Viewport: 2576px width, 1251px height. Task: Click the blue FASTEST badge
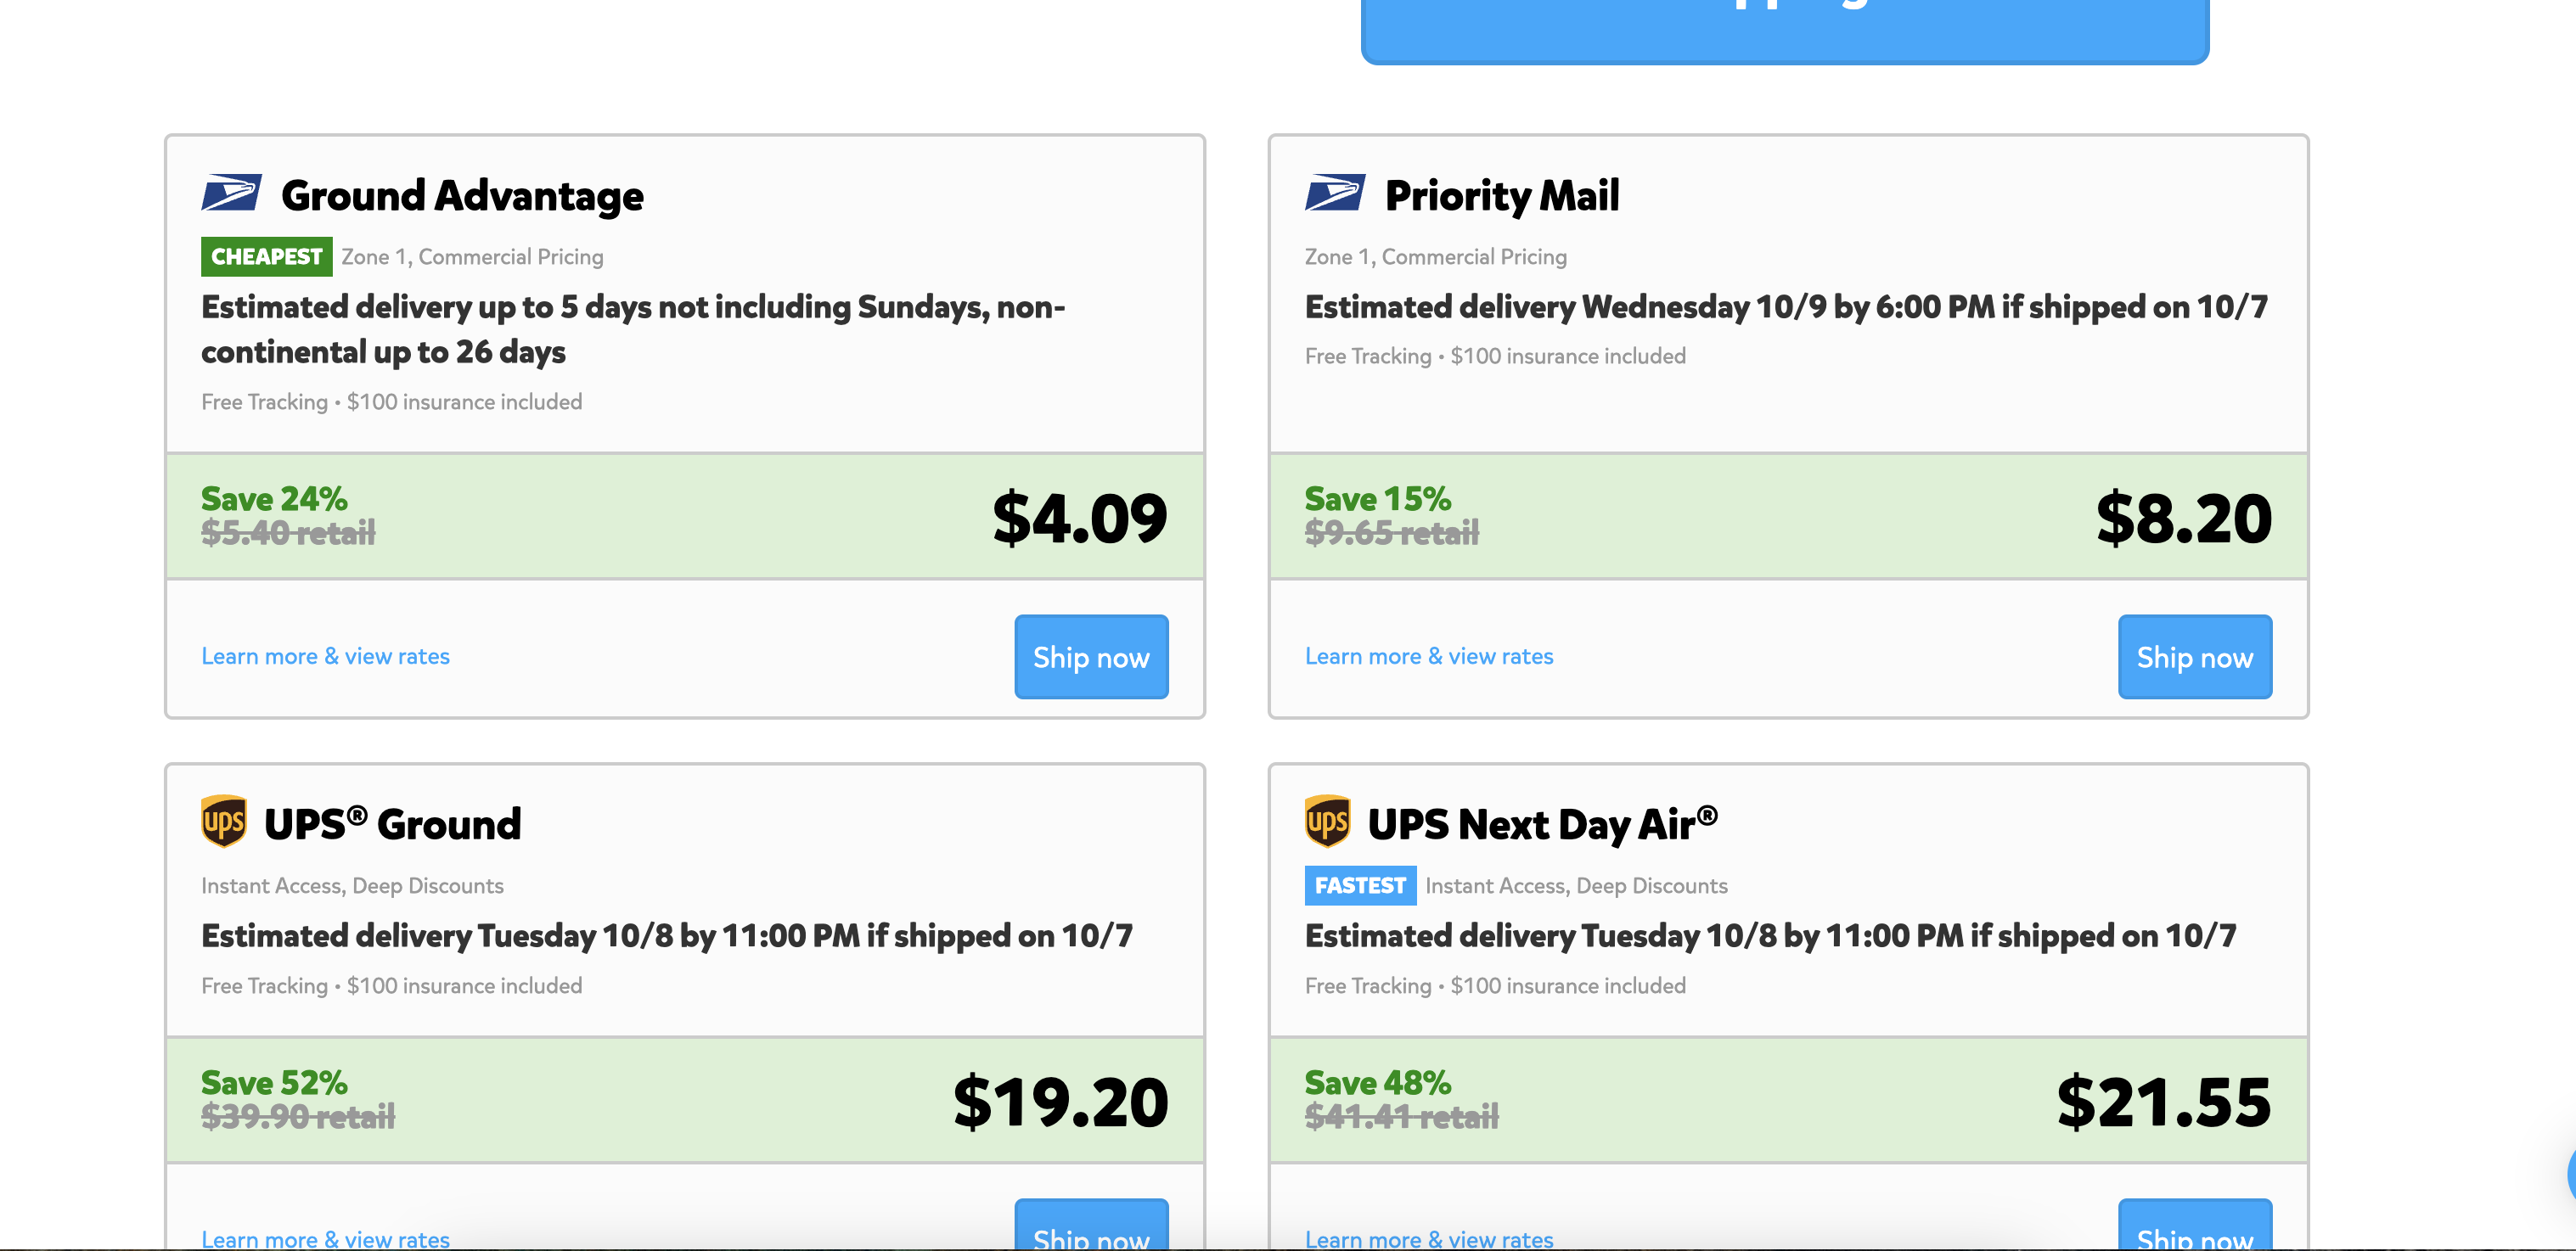click(x=1359, y=885)
